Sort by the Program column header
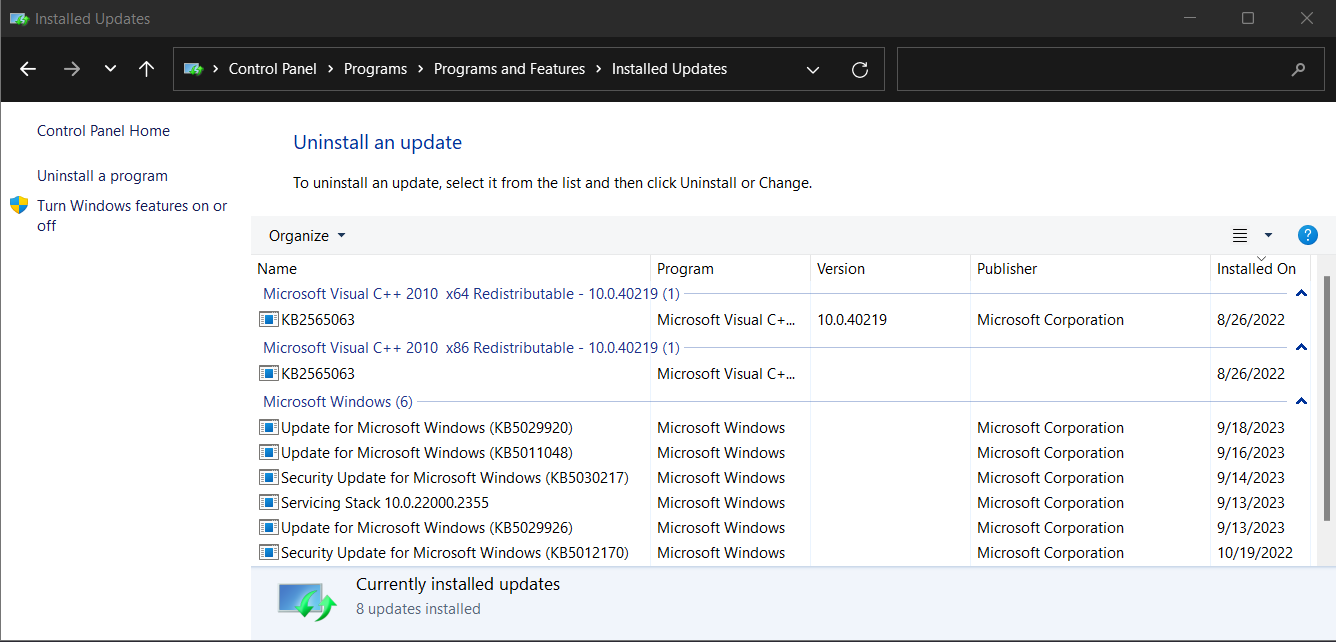 click(730, 269)
